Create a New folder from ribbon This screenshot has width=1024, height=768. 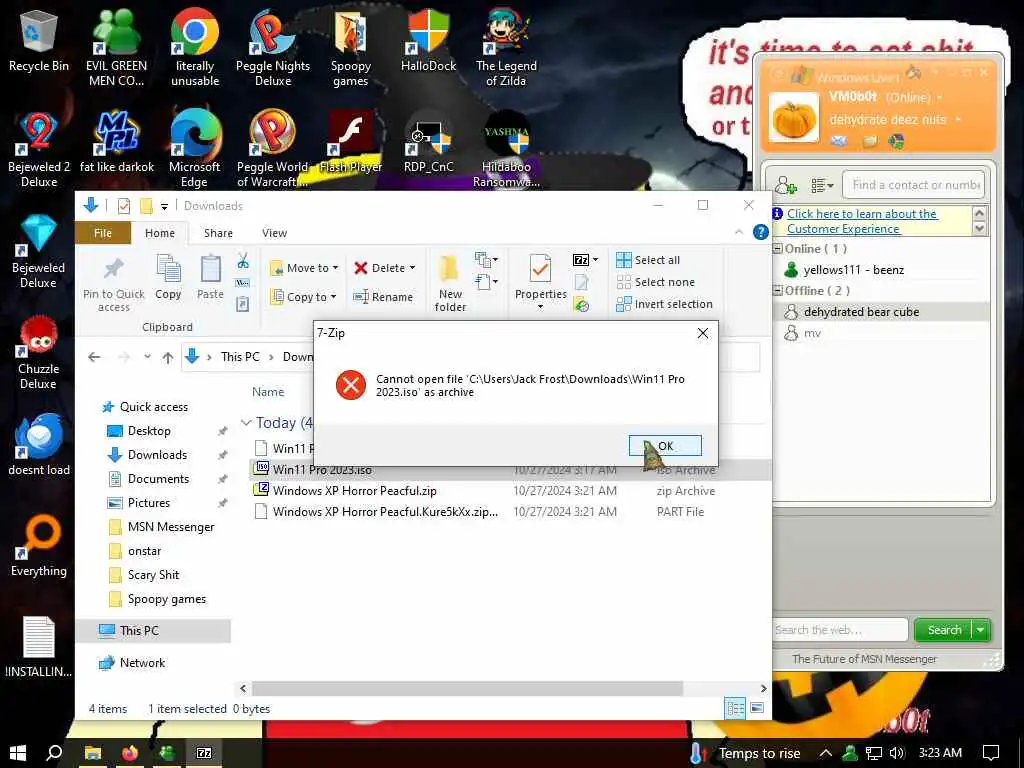pyautogui.click(x=450, y=283)
